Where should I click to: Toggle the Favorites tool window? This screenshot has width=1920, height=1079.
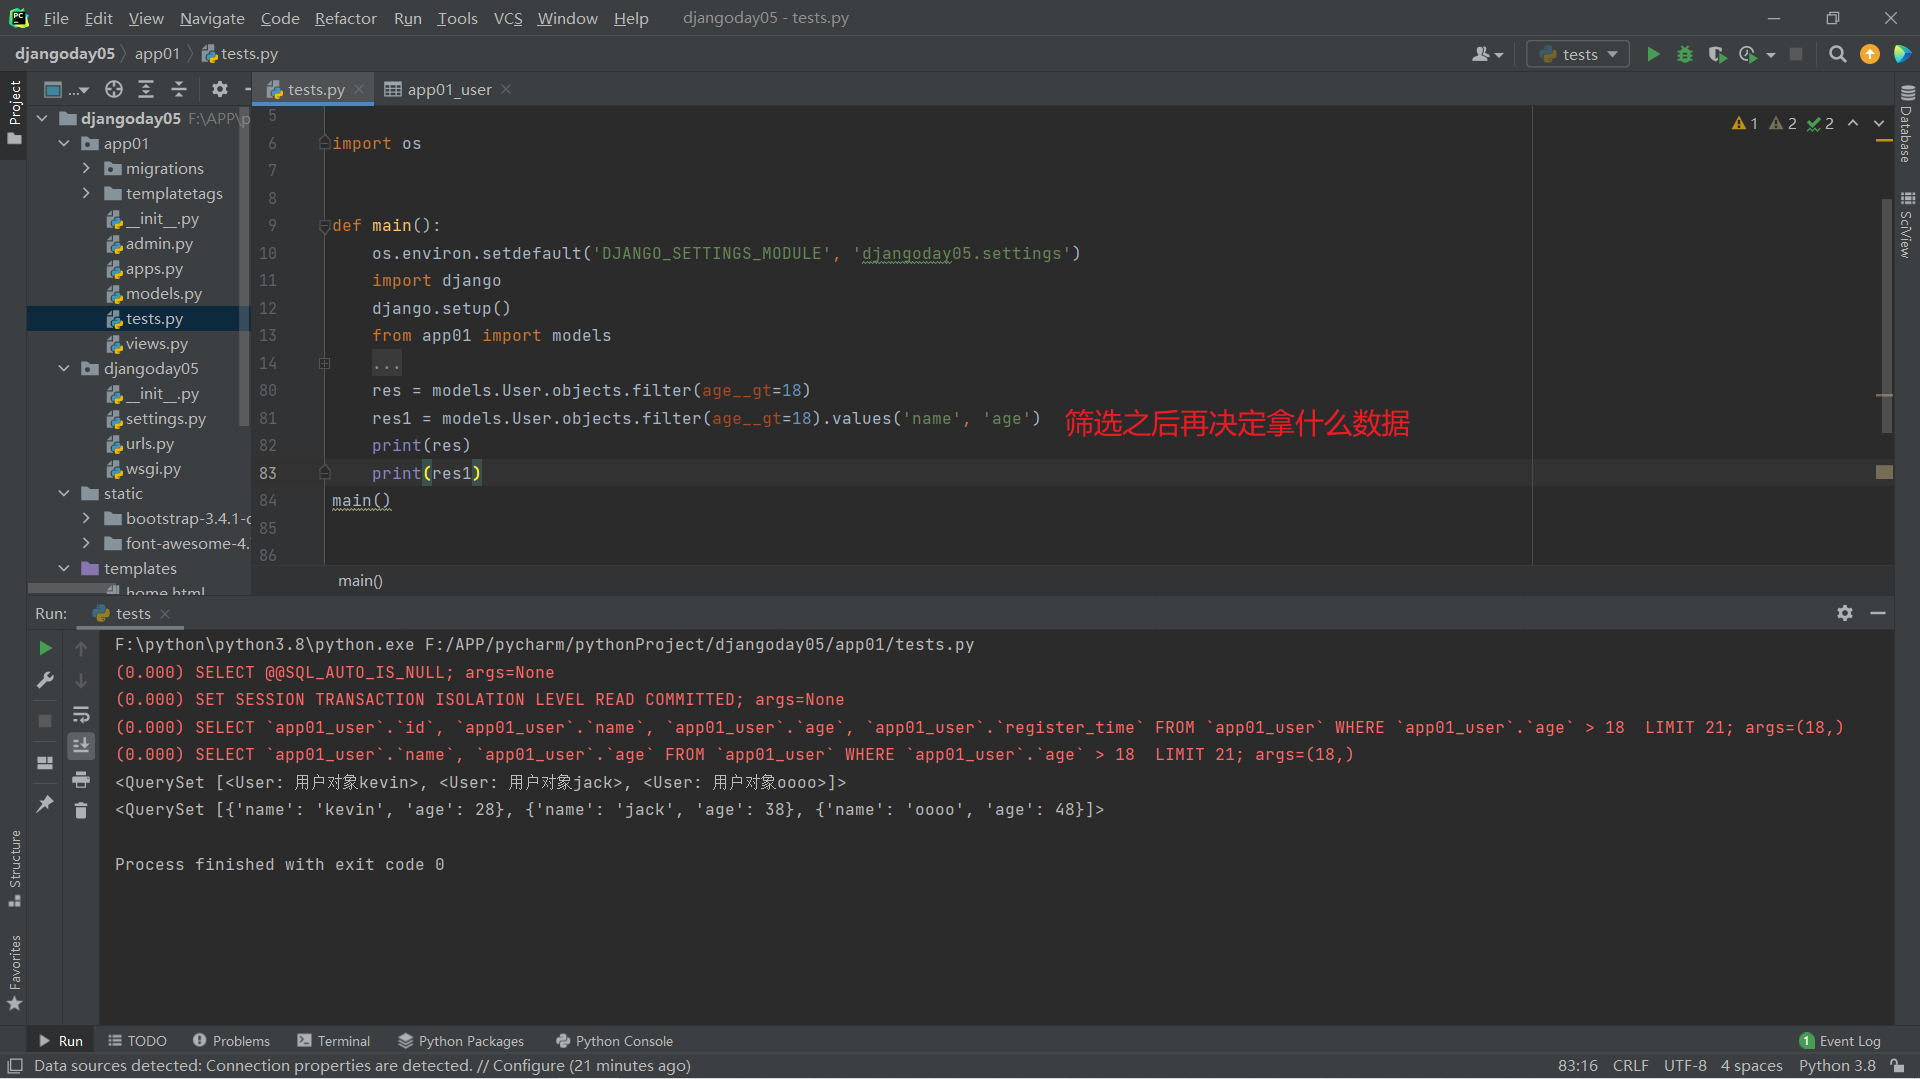click(x=14, y=973)
